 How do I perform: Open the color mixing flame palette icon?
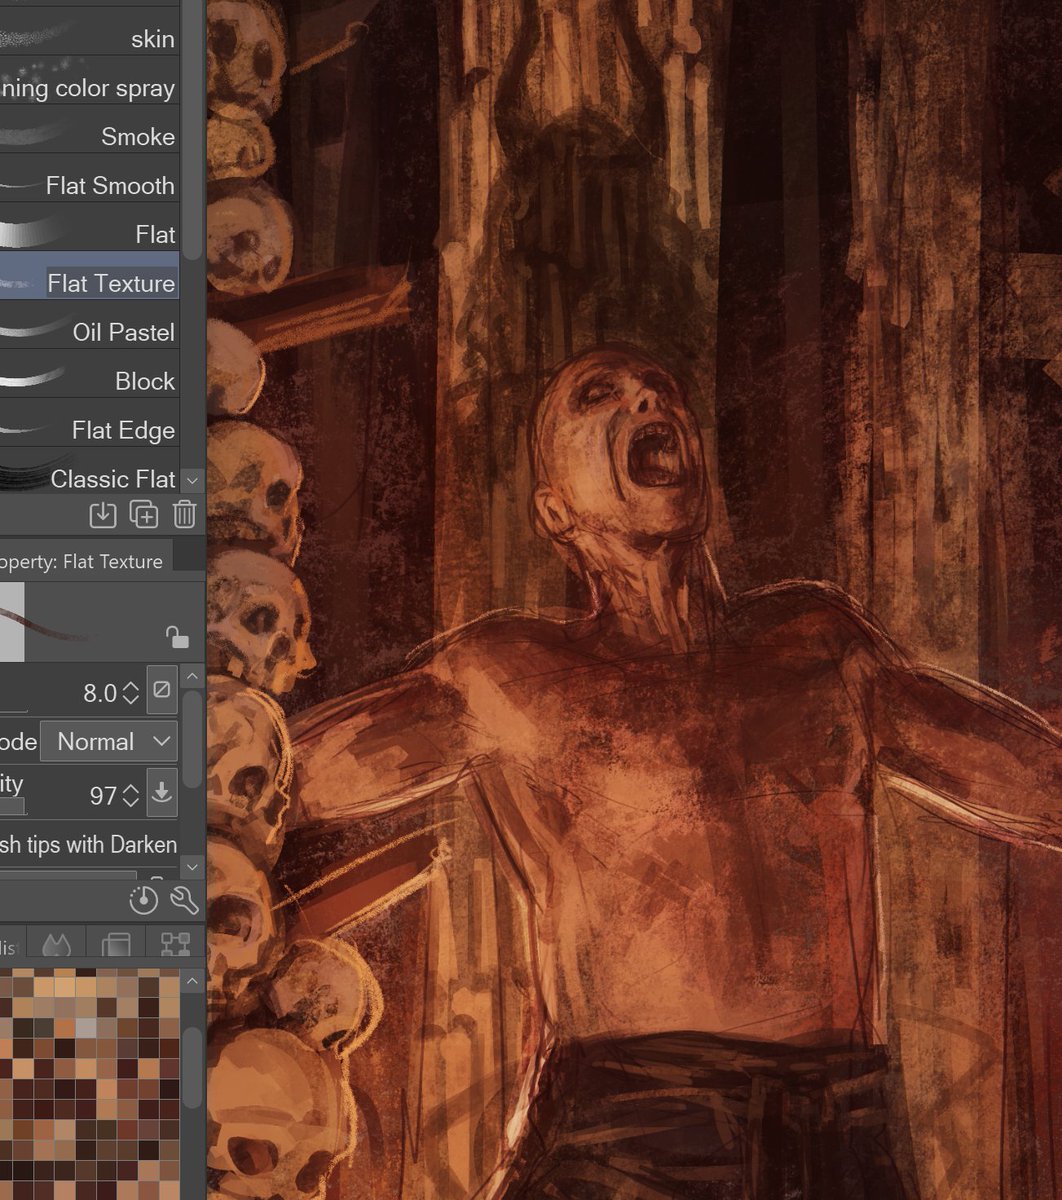[x=54, y=944]
